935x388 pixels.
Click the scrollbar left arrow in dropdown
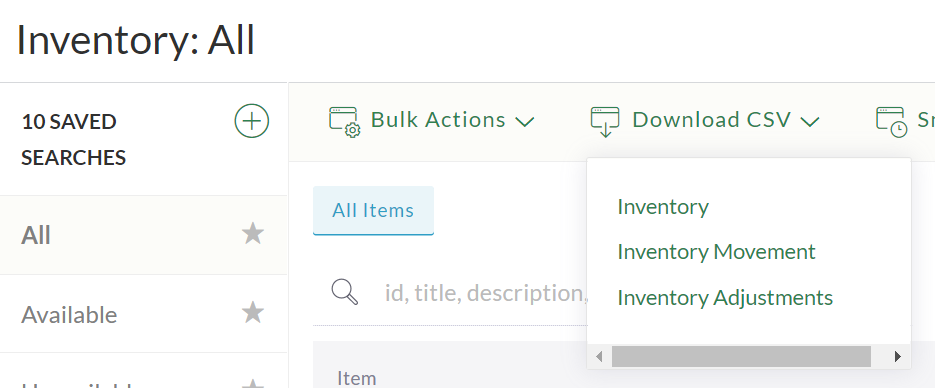[599, 356]
